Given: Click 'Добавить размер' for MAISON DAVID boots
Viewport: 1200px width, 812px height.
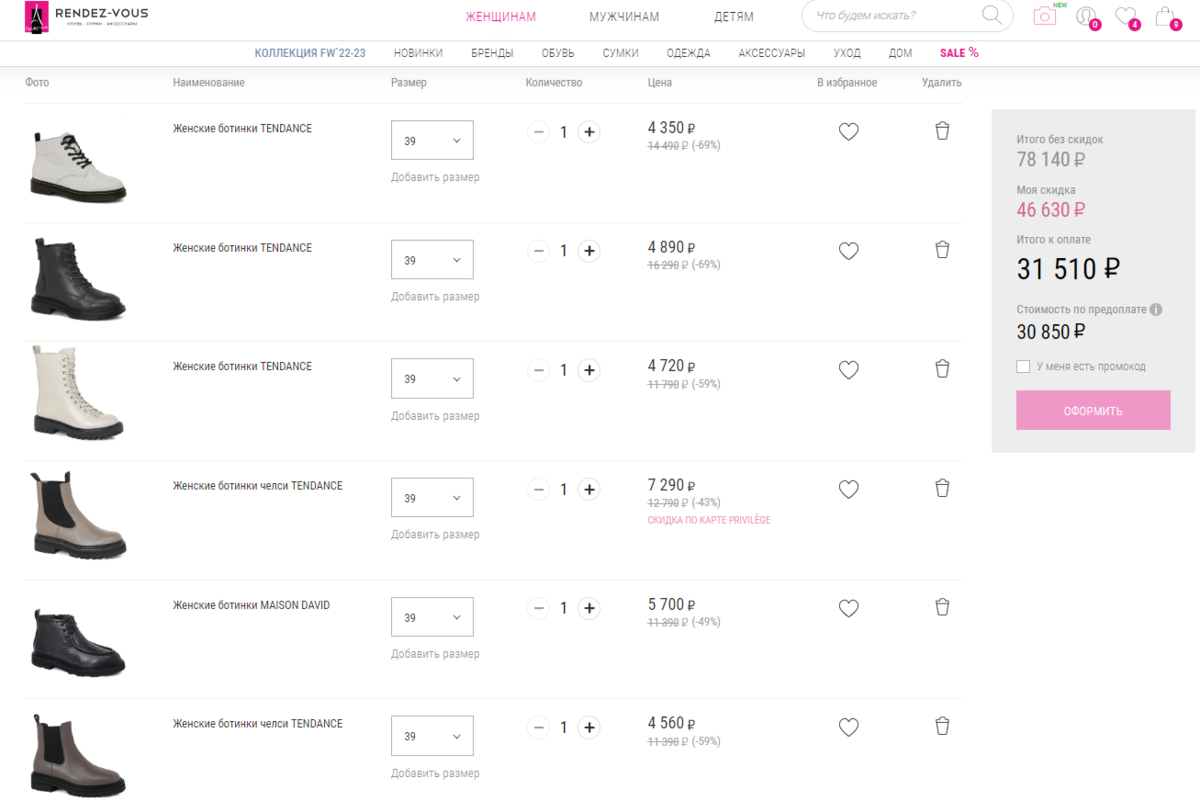Looking at the screenshot, I should point(435,653).
